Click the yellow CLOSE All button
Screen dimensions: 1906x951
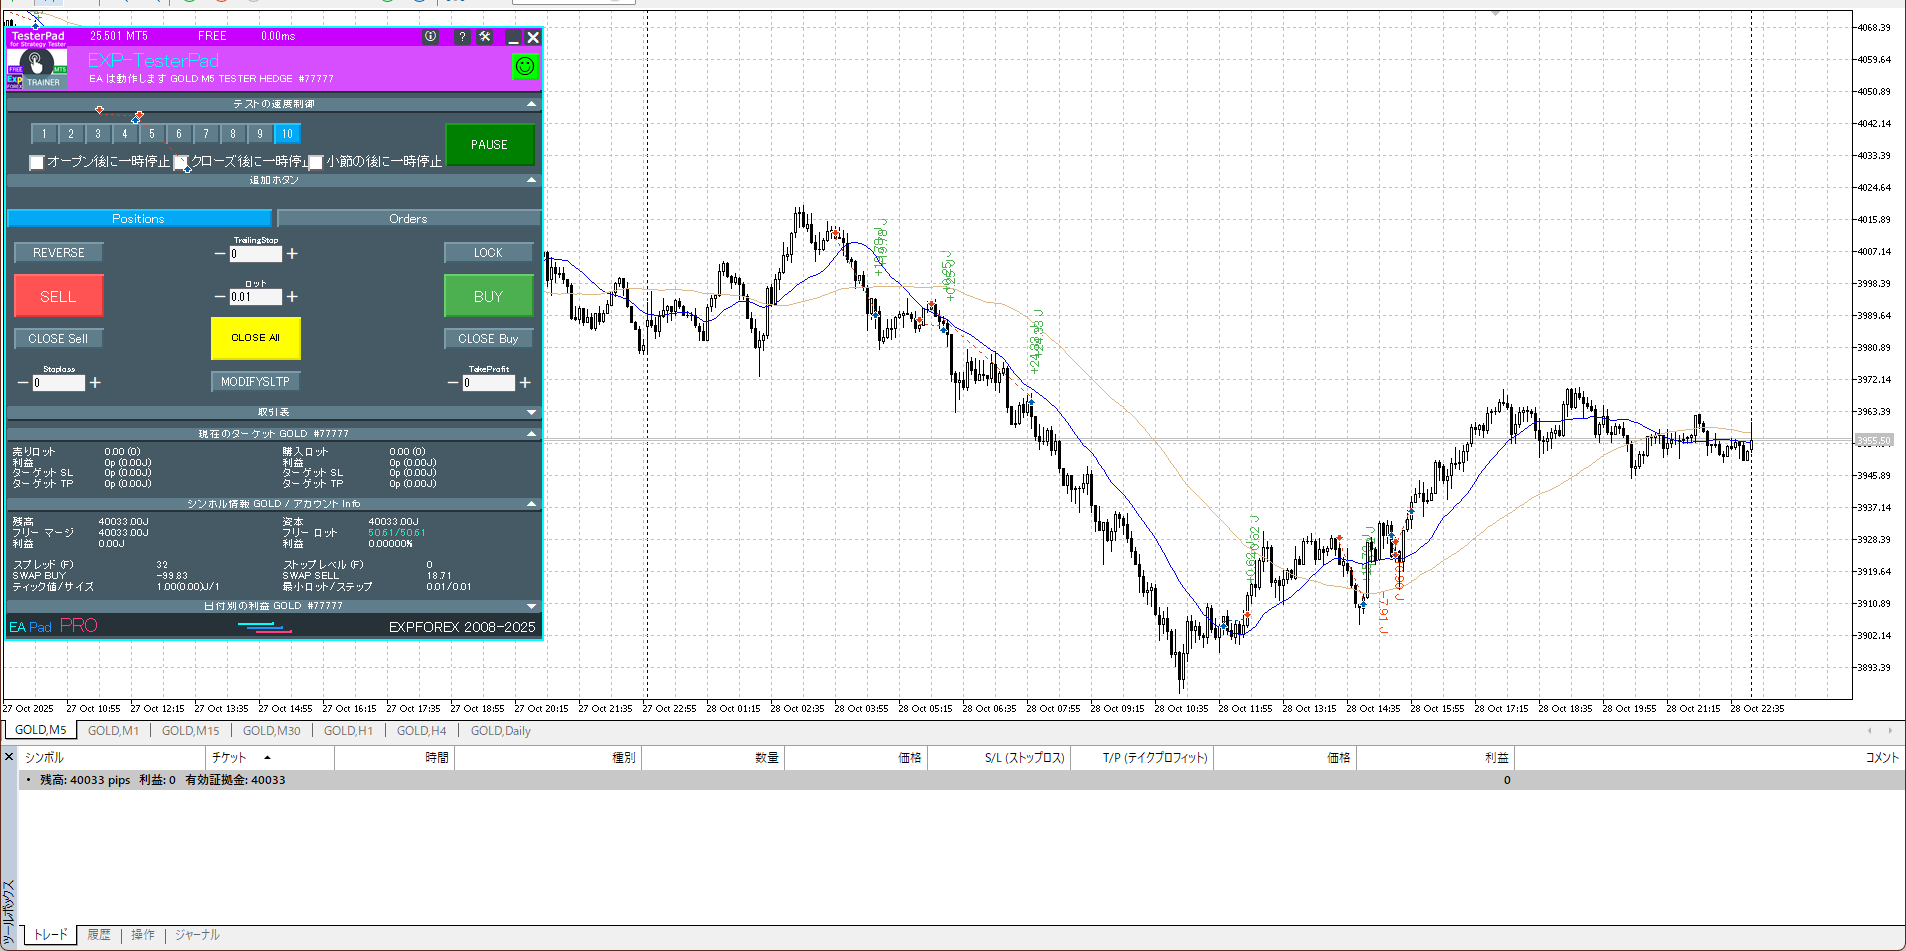pos(255,338)
